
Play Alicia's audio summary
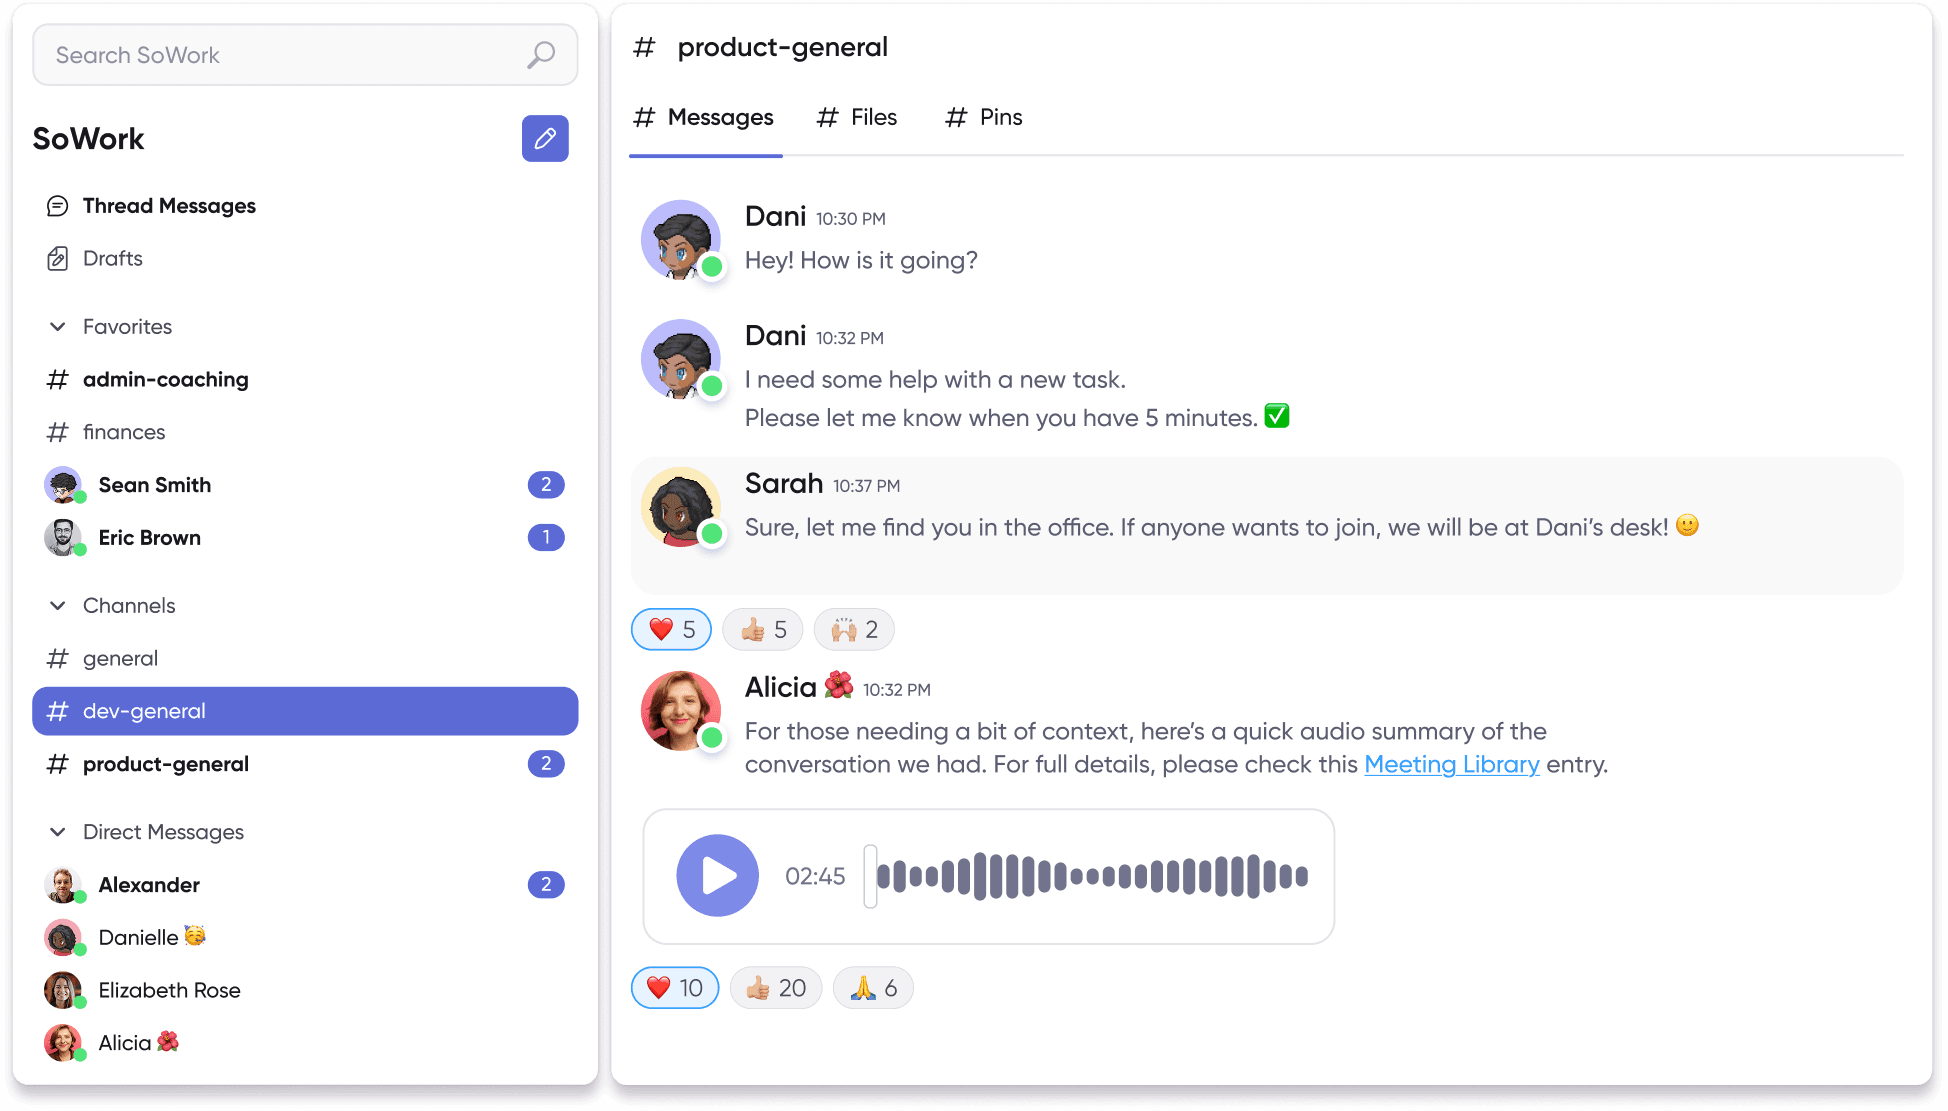[x=717, y=876]
